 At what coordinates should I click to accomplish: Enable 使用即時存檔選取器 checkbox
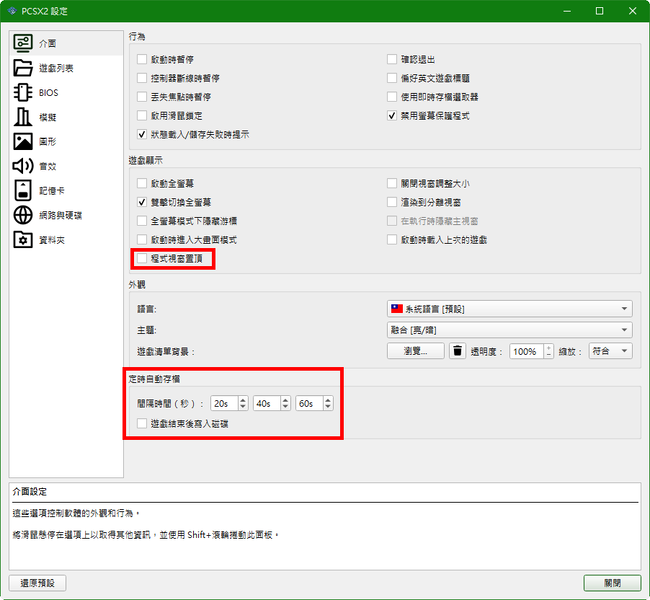(392, 97)
